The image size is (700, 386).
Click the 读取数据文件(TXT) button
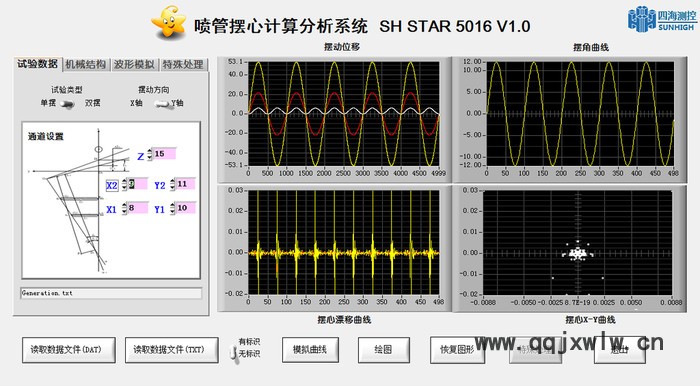click(x=172, y=350)
